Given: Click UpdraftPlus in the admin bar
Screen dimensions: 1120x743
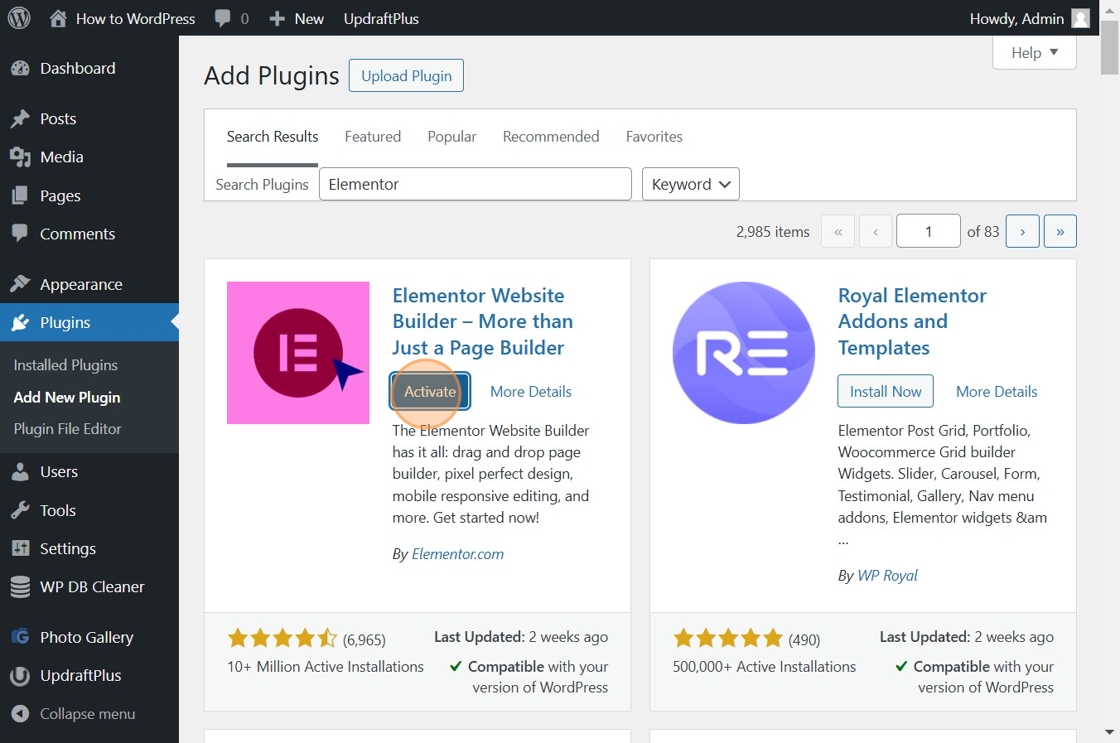Looking at the screenshot, I should 381,19.
